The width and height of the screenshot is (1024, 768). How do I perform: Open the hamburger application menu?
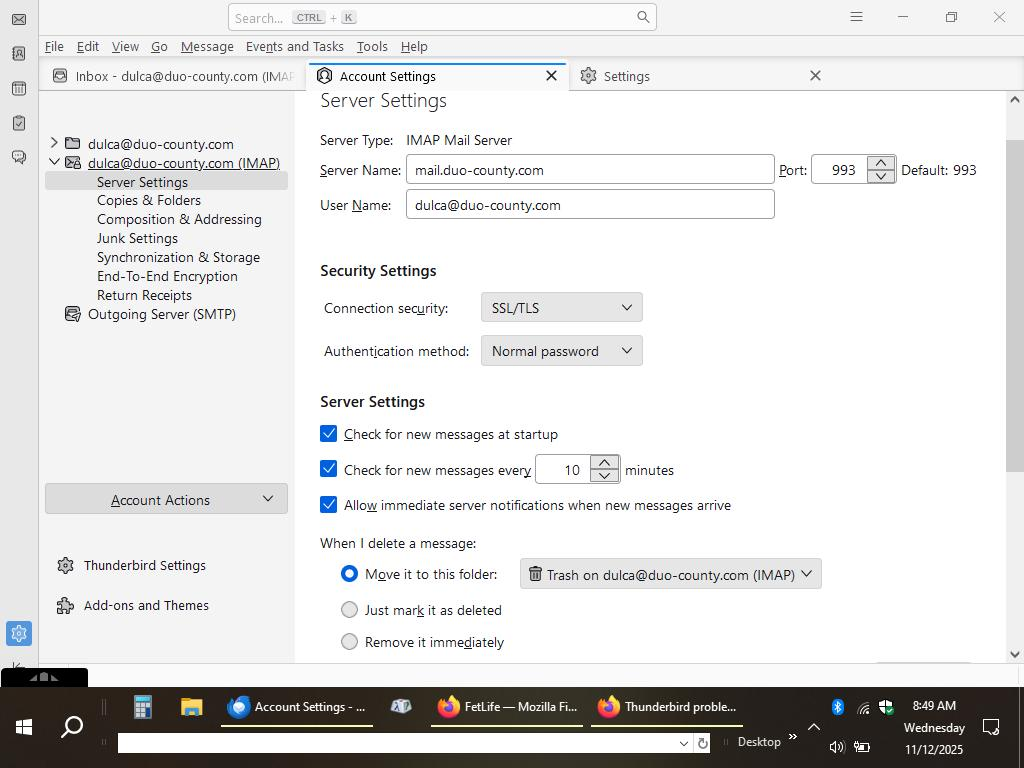pyautogui.click(x=856, y=17)
